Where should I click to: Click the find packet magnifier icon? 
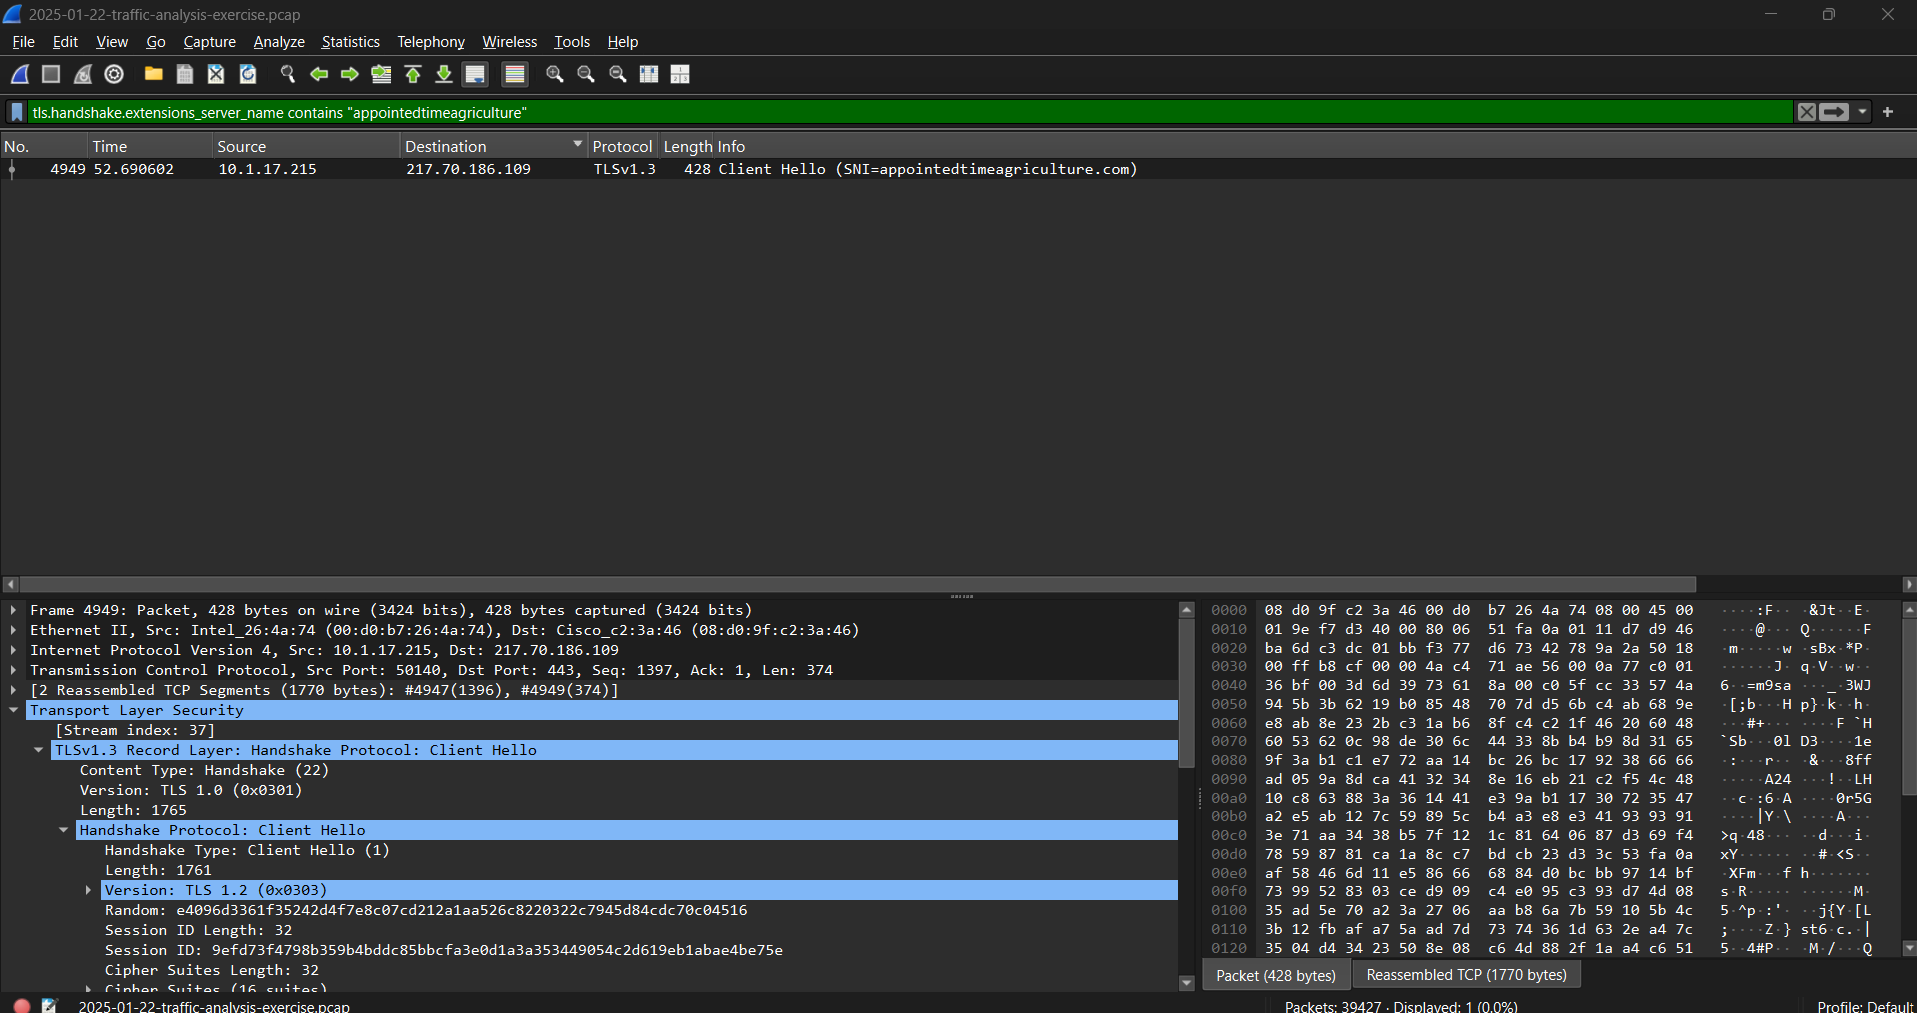(x=288, y=74)
